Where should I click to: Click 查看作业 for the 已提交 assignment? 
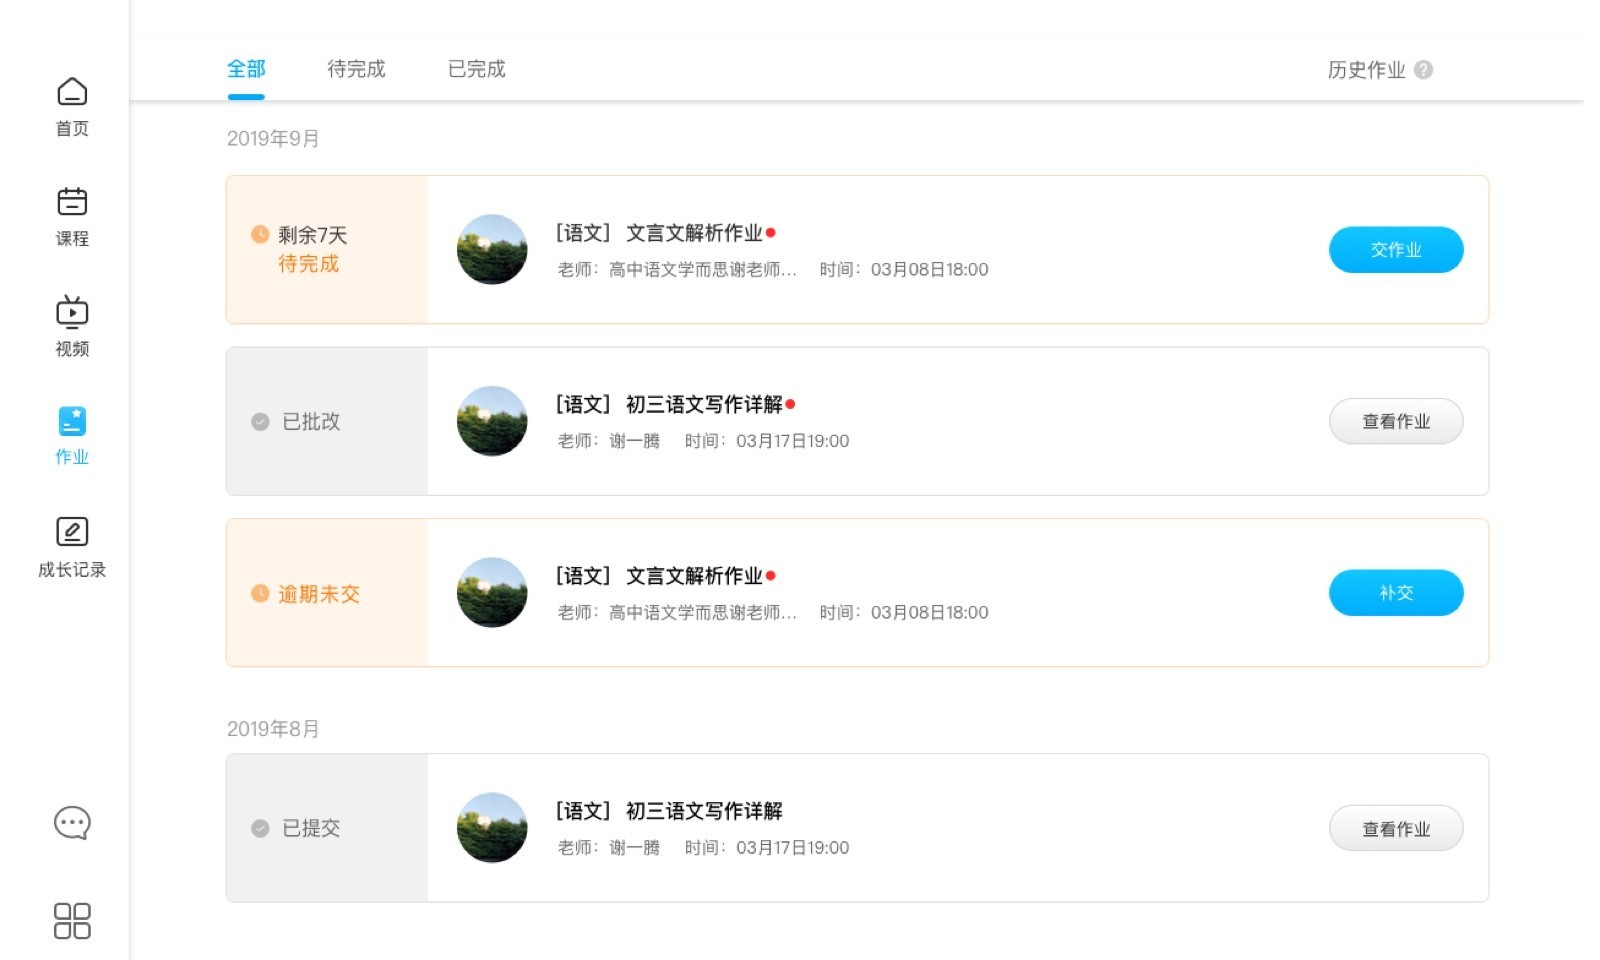pyautogui.click(x=1395, y=829)
